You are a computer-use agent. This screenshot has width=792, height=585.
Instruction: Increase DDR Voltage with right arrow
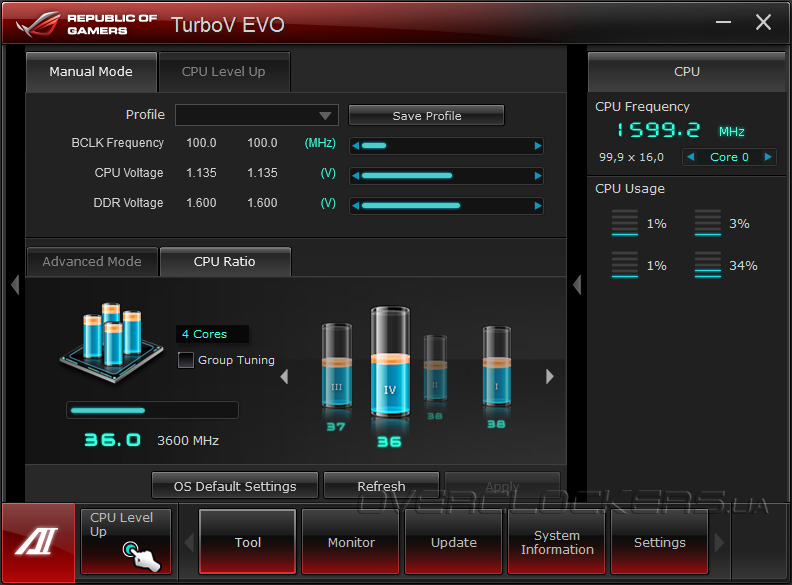[537, 206]
